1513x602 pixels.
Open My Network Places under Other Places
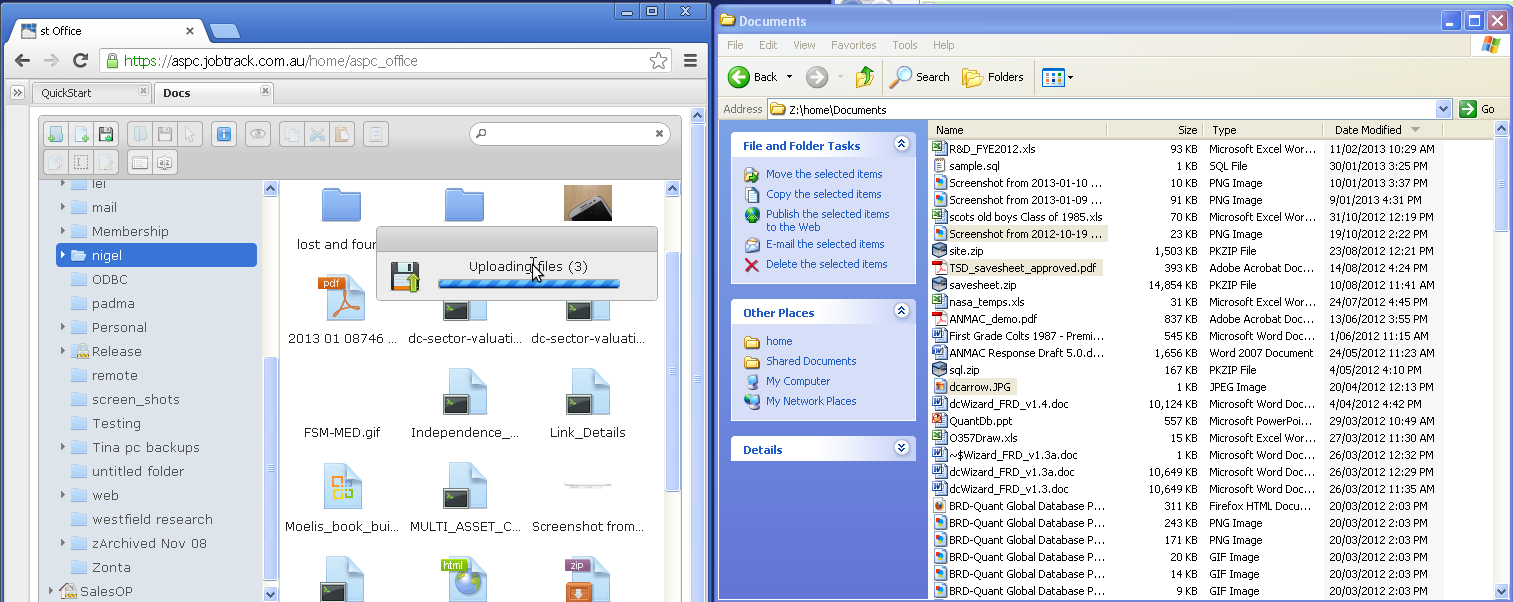click(x=812, y=400)
